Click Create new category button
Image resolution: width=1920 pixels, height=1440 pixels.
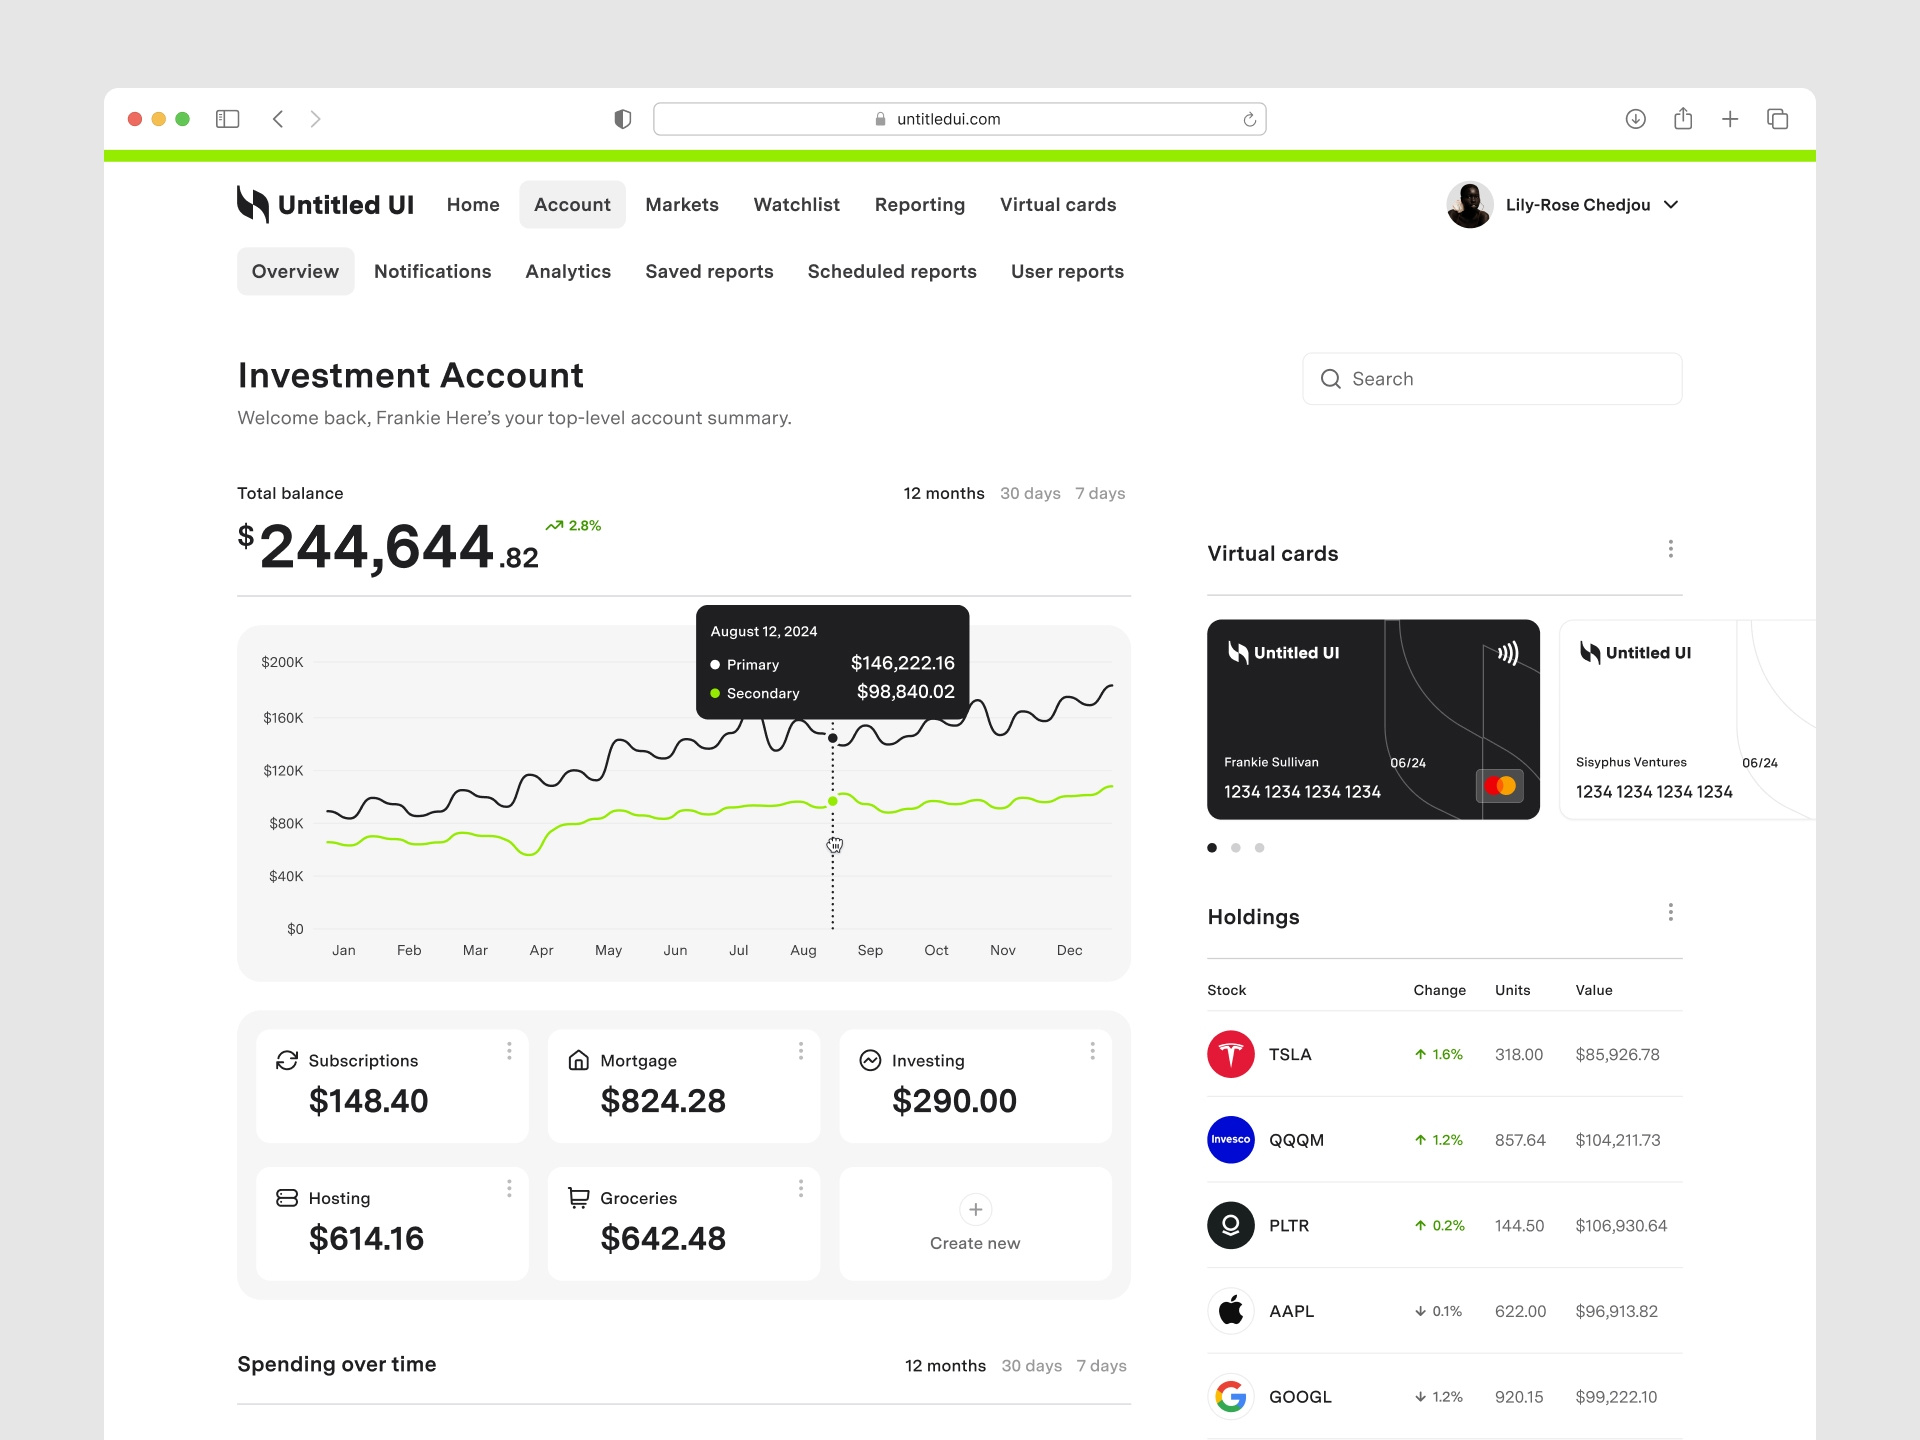[975, 1224]
